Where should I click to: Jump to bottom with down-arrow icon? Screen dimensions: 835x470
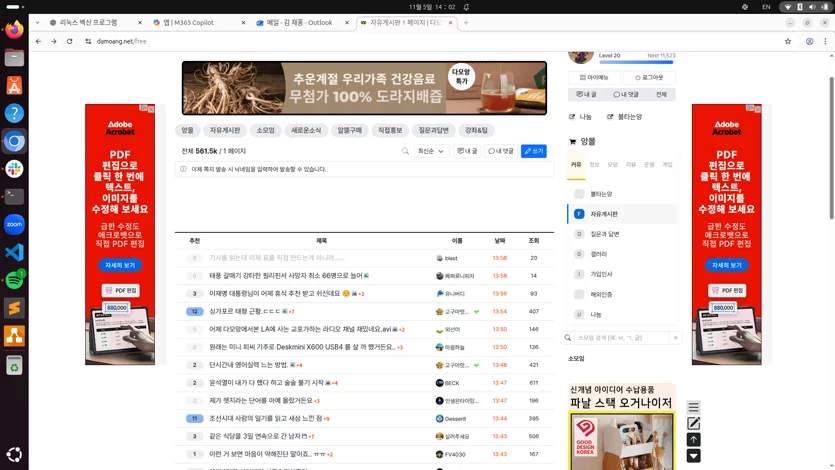[x=693, y=456]
